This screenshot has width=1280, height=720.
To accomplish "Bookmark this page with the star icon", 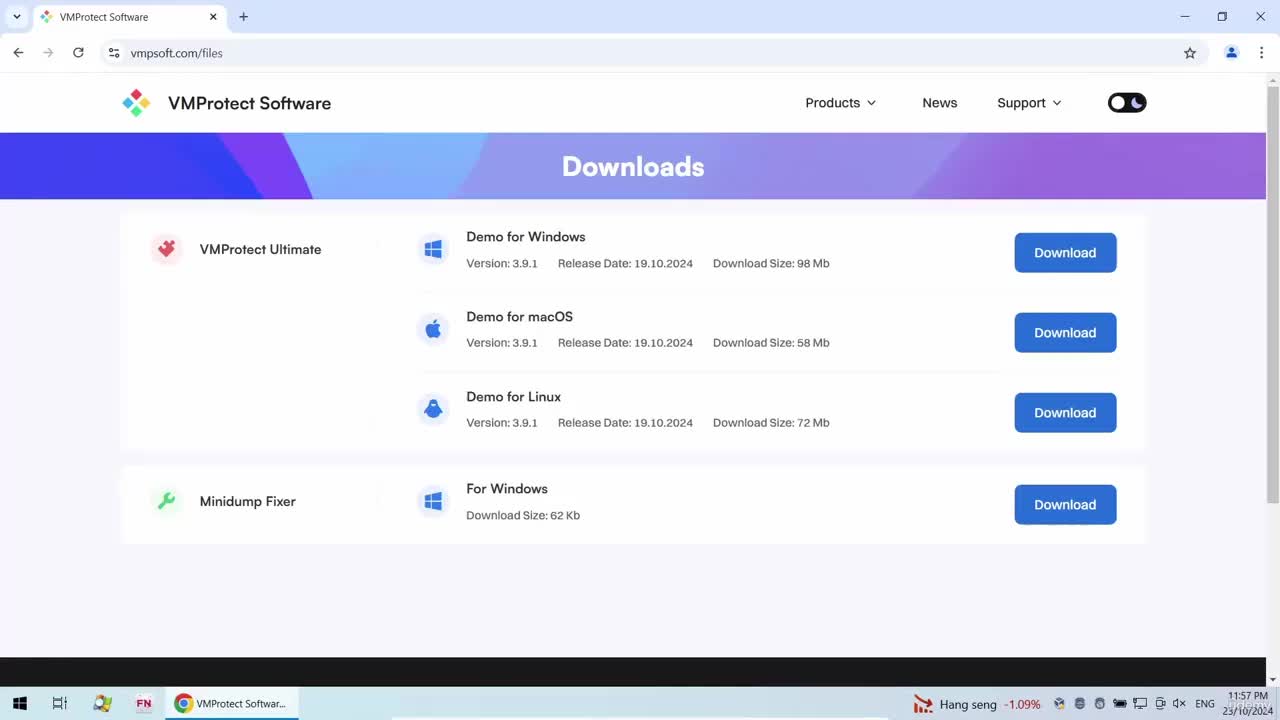I will click(x=1190, y=53).
